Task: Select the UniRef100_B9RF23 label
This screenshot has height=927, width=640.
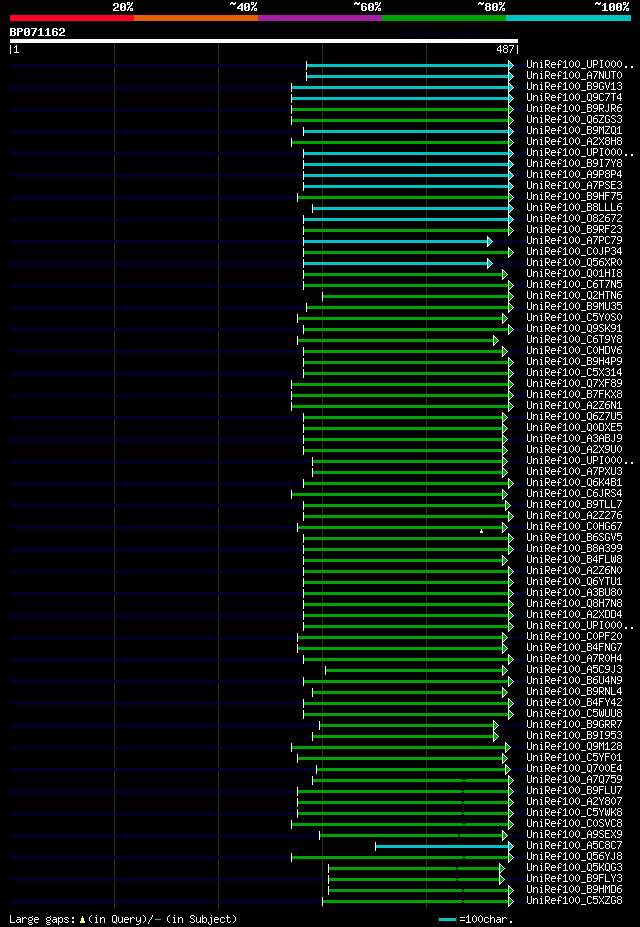Action: coord(574,230)
